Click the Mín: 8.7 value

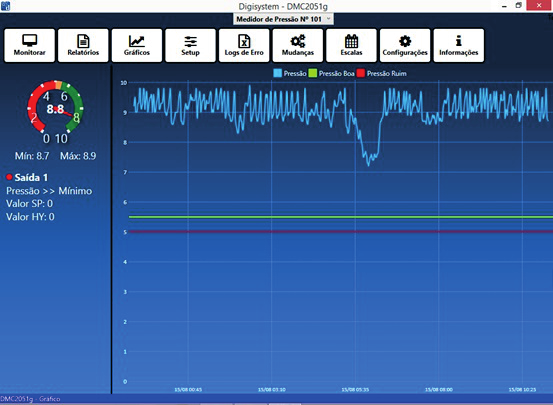[32, 156]
